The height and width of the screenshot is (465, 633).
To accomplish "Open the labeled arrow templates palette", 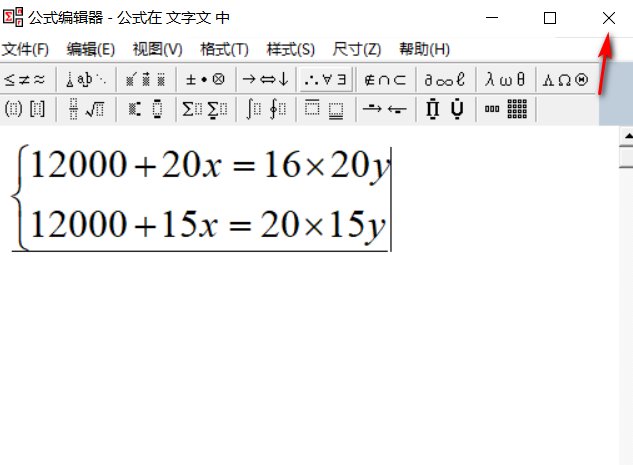I will (385, 109).
